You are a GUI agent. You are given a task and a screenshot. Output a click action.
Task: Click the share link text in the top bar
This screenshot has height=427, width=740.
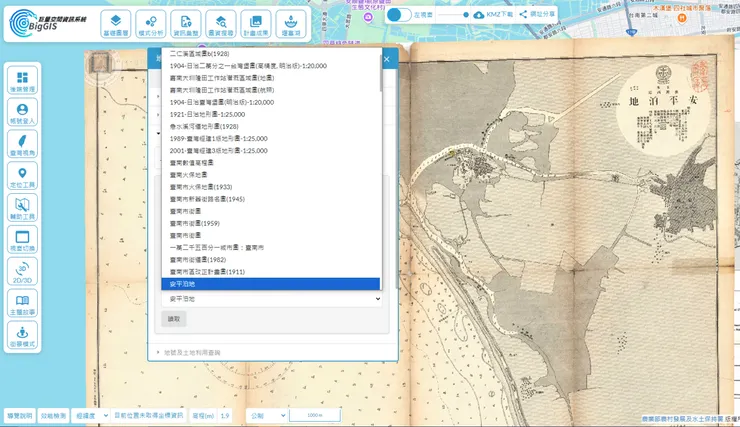[x=542, y=14]
